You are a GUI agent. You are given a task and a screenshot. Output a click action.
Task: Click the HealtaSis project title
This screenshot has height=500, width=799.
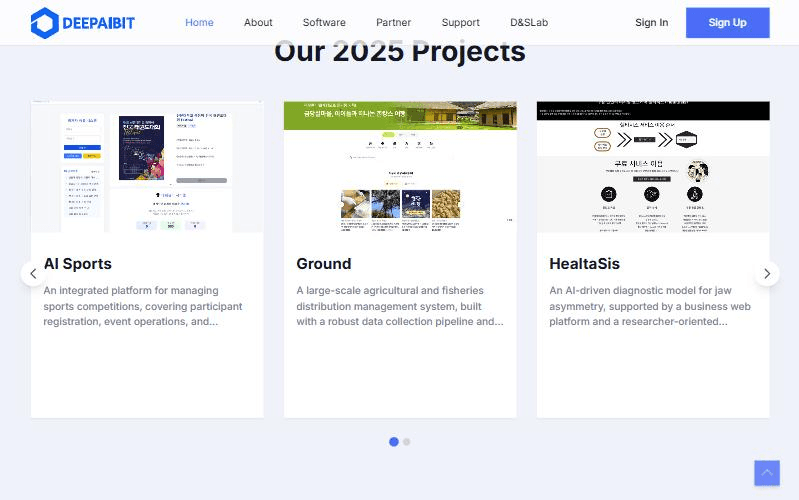pyautogui.click(x=584, y=264)
